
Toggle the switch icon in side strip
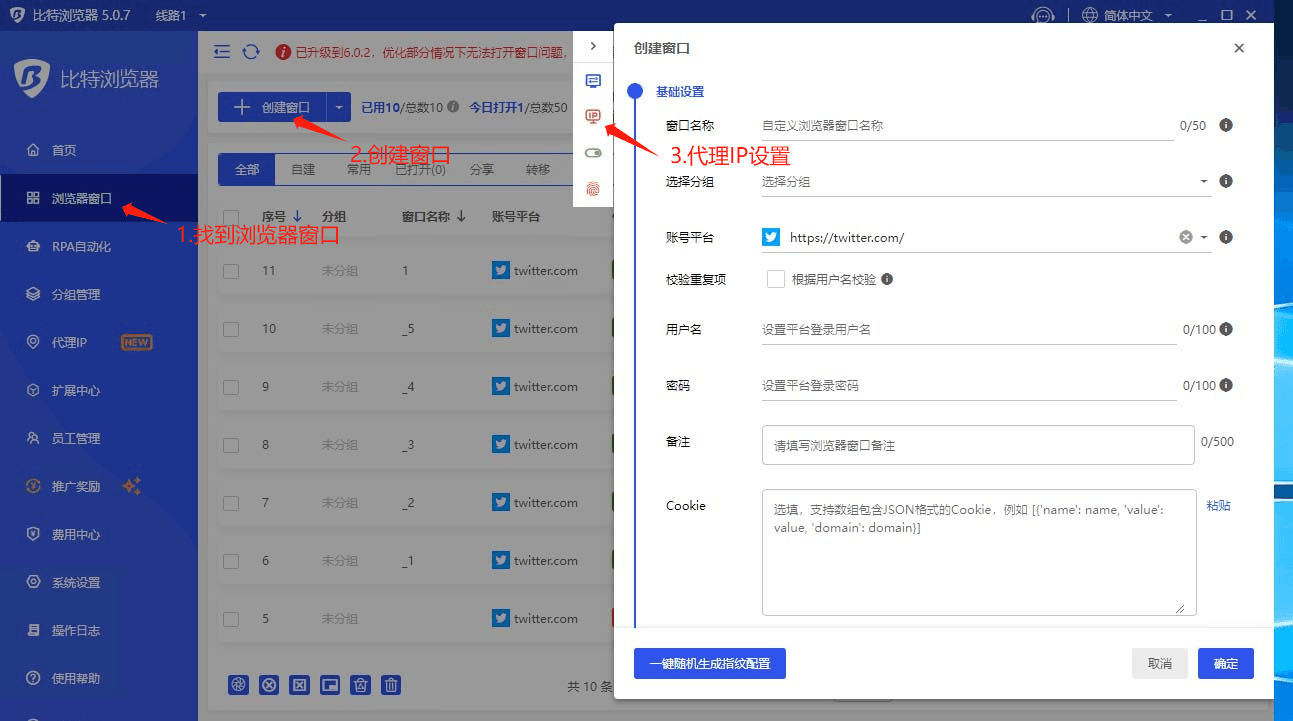click(x=593, y=153)
